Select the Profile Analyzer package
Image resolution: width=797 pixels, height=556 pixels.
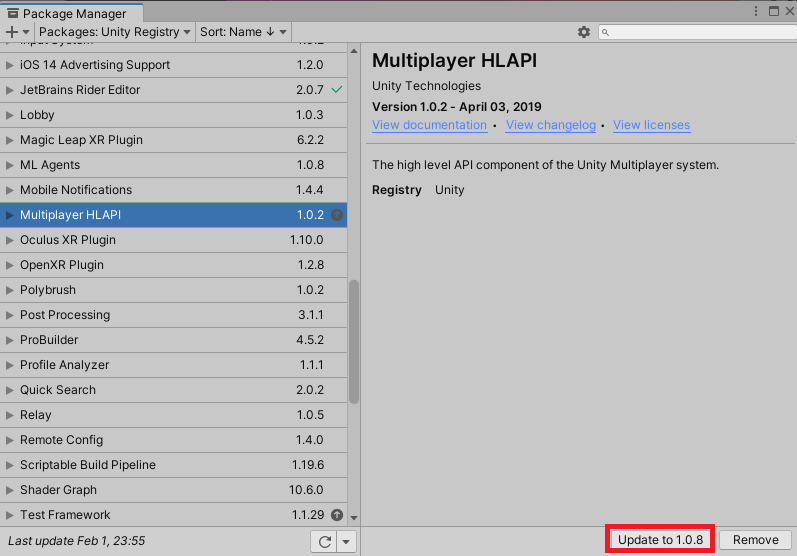pos(173,365)
